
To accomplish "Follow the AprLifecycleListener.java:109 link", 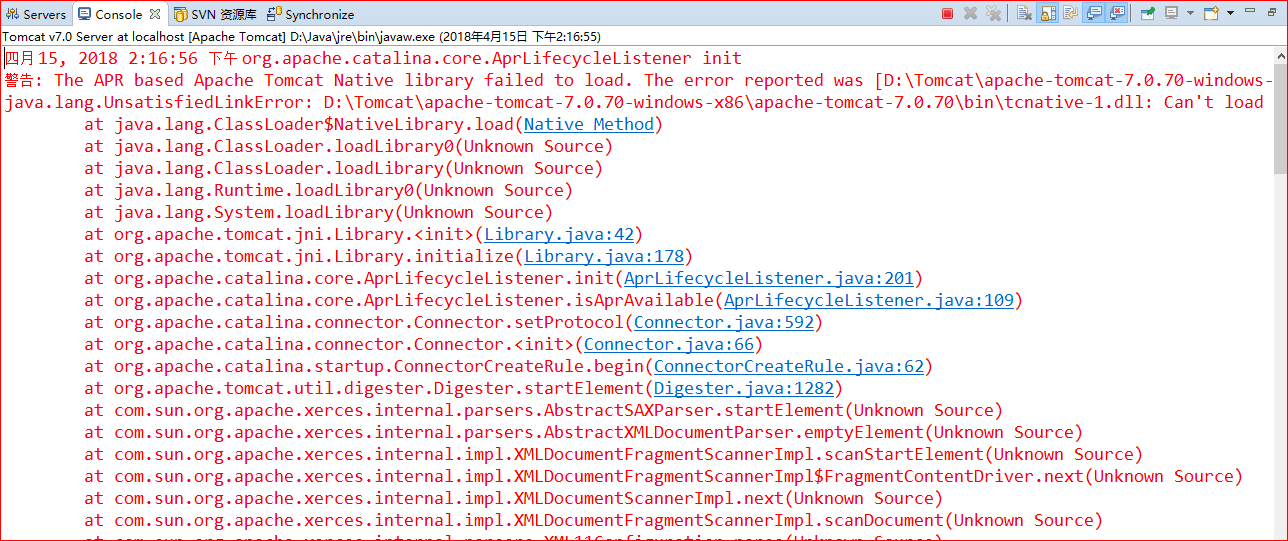I will (x=869, y=301).
